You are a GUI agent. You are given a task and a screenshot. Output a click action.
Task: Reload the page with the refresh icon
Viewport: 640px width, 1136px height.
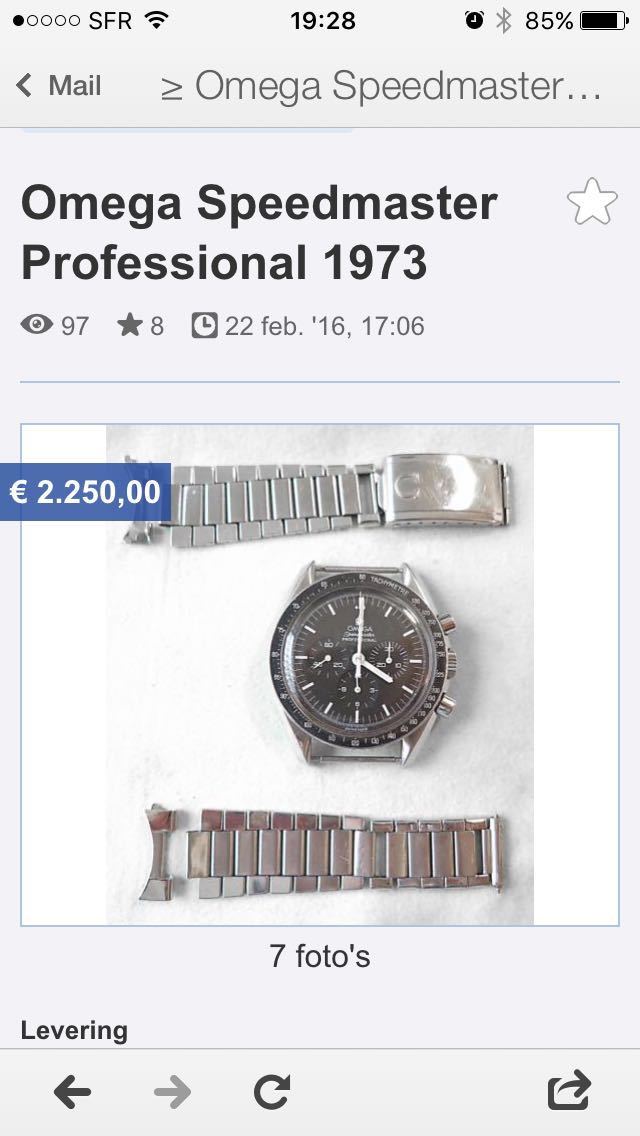[272, 1092]
